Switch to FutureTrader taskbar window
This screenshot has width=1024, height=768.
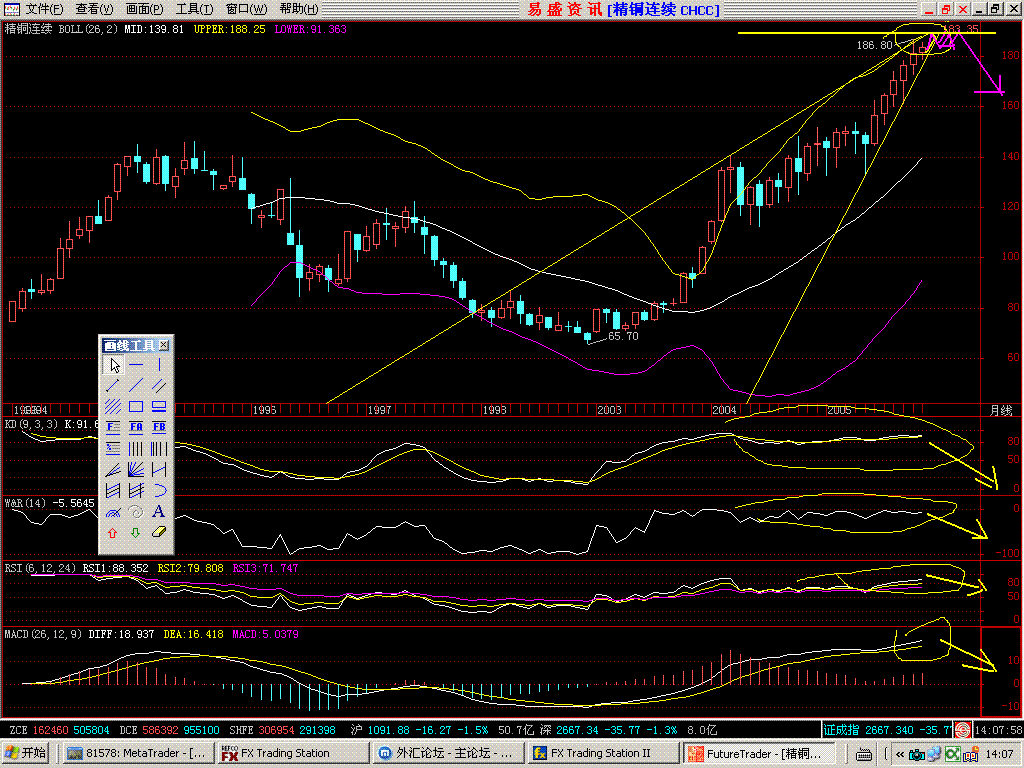[x=758, y=753]
